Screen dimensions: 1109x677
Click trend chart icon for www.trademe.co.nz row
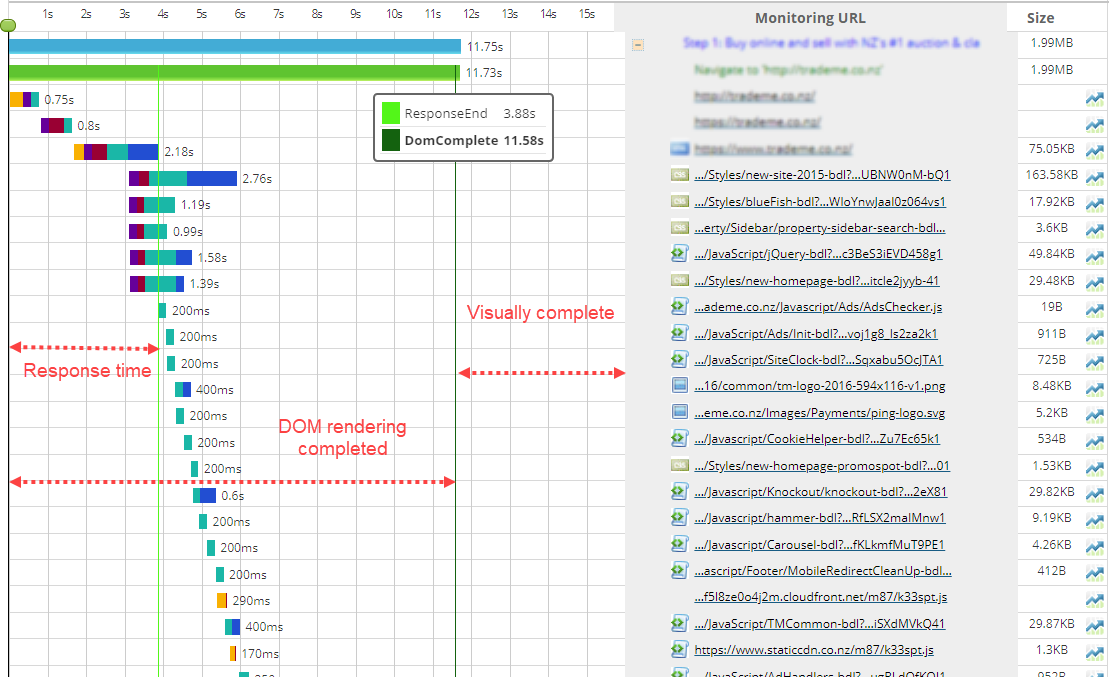click(x=1094, y=150)
